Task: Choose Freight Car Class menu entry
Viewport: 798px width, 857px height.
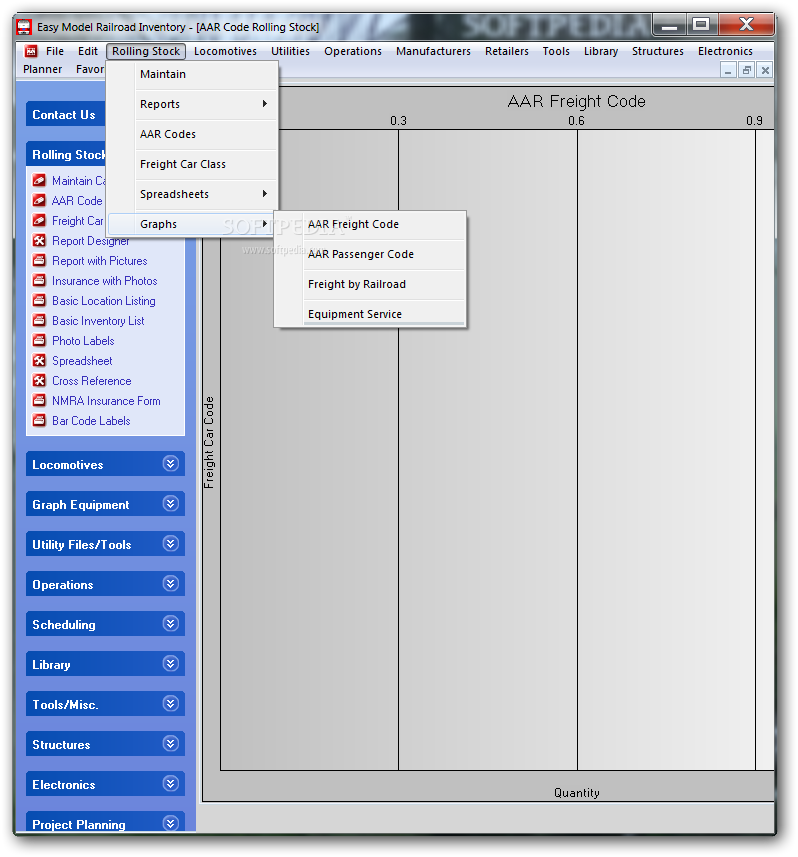Action: (x=192, y=164)
